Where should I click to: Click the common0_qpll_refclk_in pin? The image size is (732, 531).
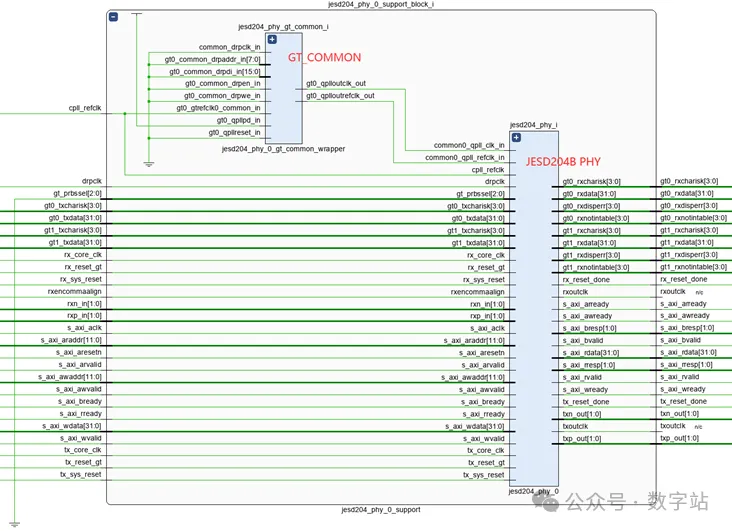coord(465,157)
